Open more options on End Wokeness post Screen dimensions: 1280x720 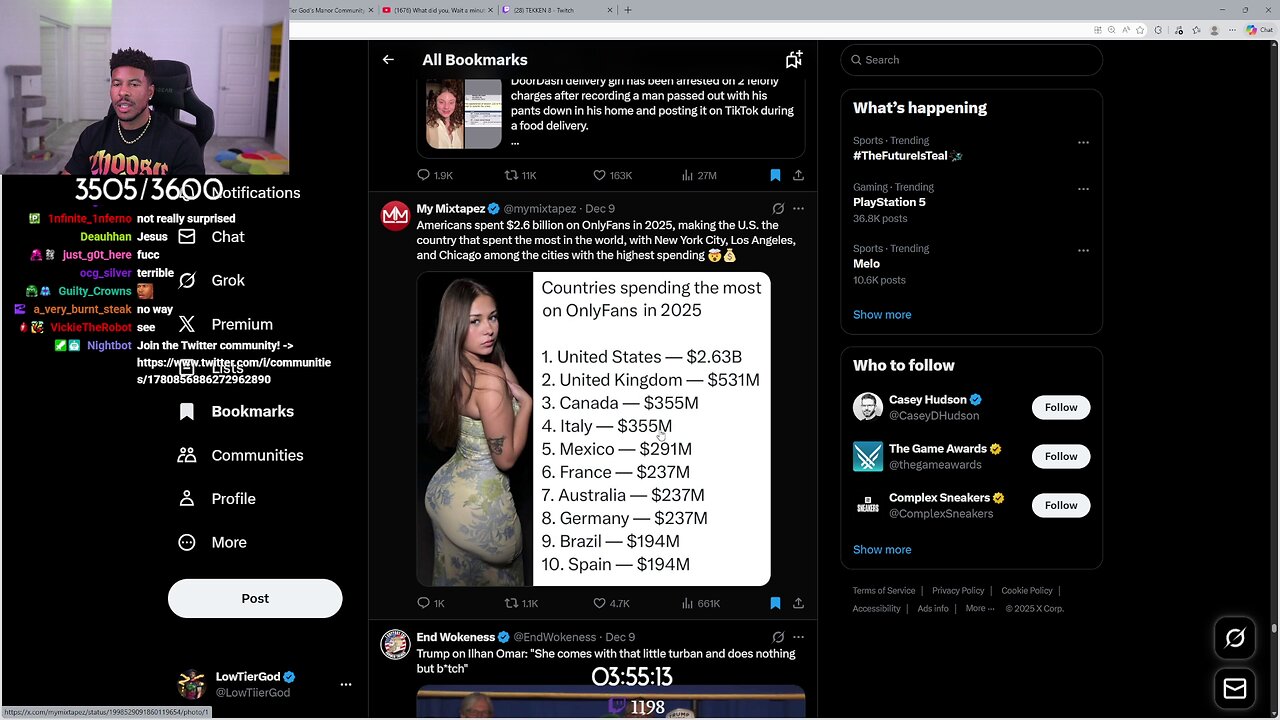tap(798, 637)
